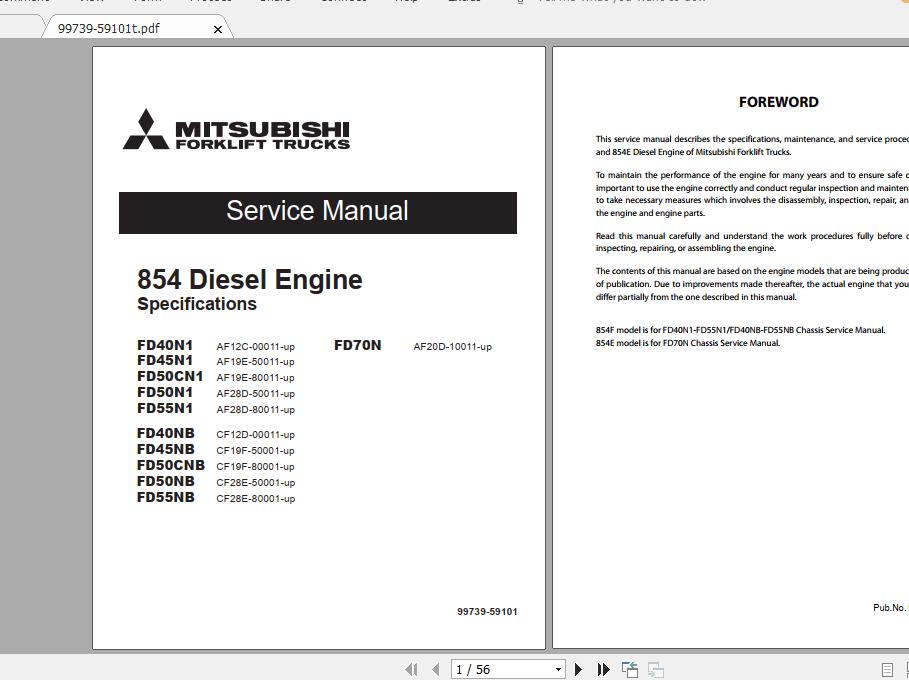Click the Mitsubishi Forklift Trucks logo
This screenshot has height=680, width=909.
[236, 129]
